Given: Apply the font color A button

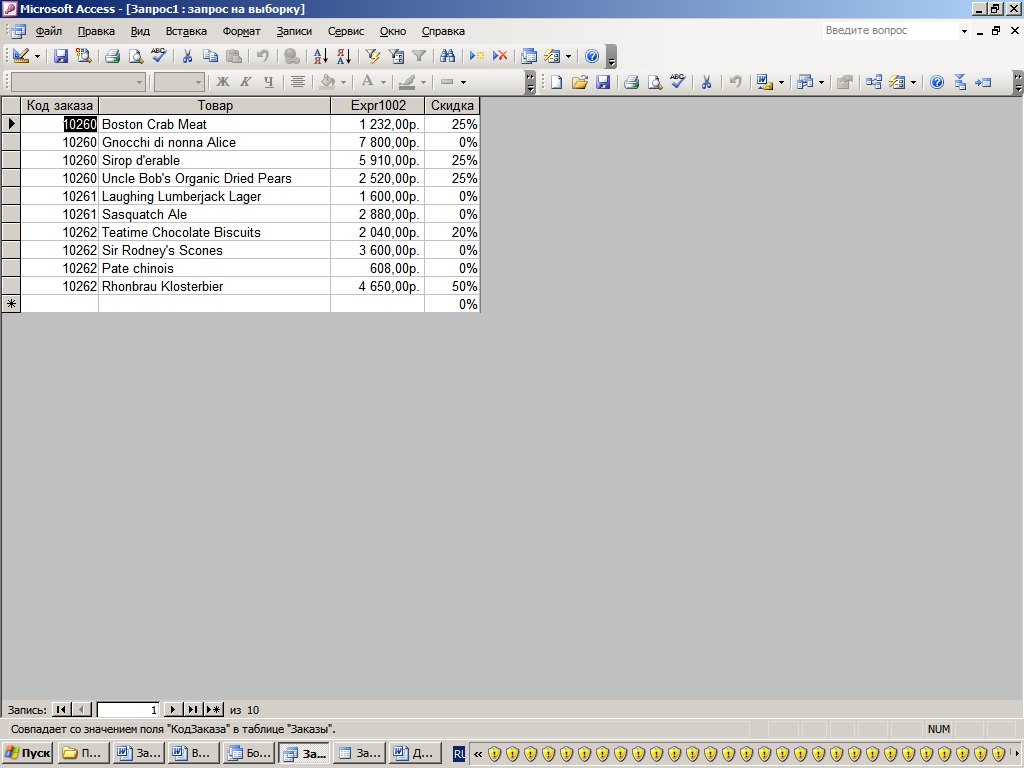Looking at the screenshot, I should pyautogui.click(x=368, y=82).
